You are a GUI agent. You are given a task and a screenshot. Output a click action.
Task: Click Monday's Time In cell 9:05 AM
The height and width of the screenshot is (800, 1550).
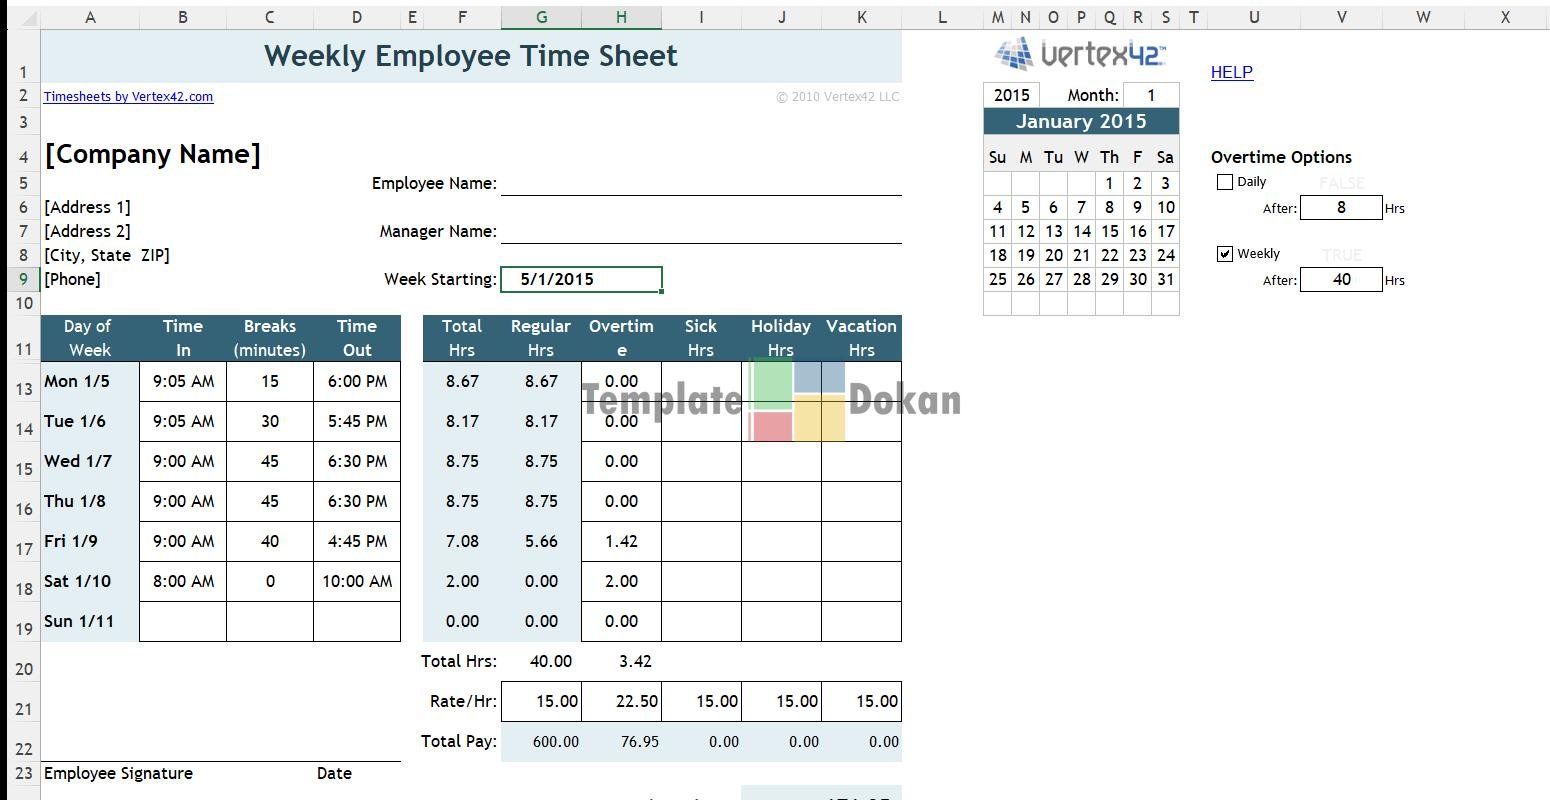click(x=183, y=381)
